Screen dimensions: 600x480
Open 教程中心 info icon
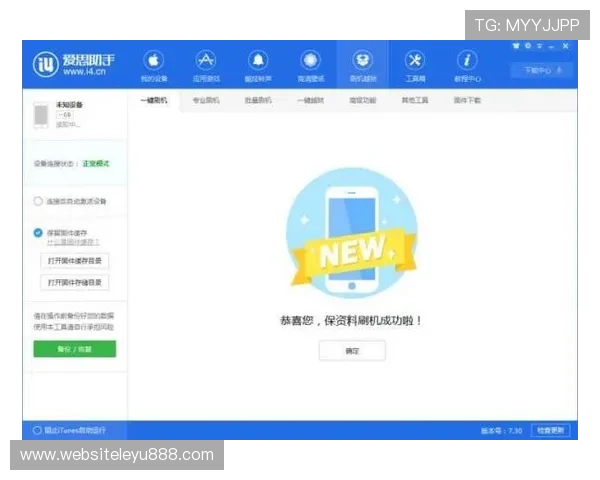[x=467, y=60]
